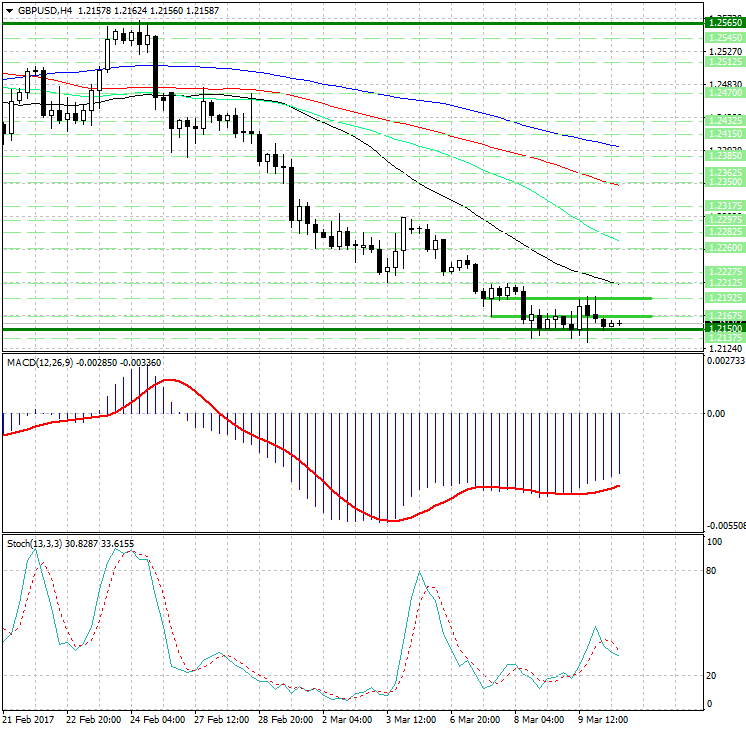Click the 28 Feb 20:00 time label
746x731 pixels.
coord(285,719)
